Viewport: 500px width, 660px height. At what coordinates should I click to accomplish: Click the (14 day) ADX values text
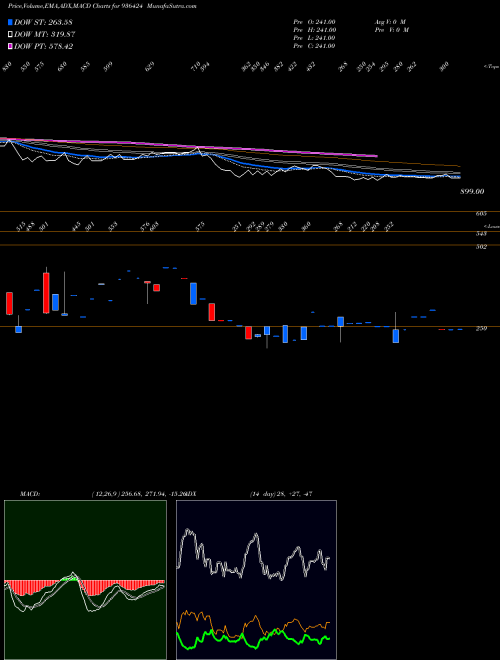[281, 494]
